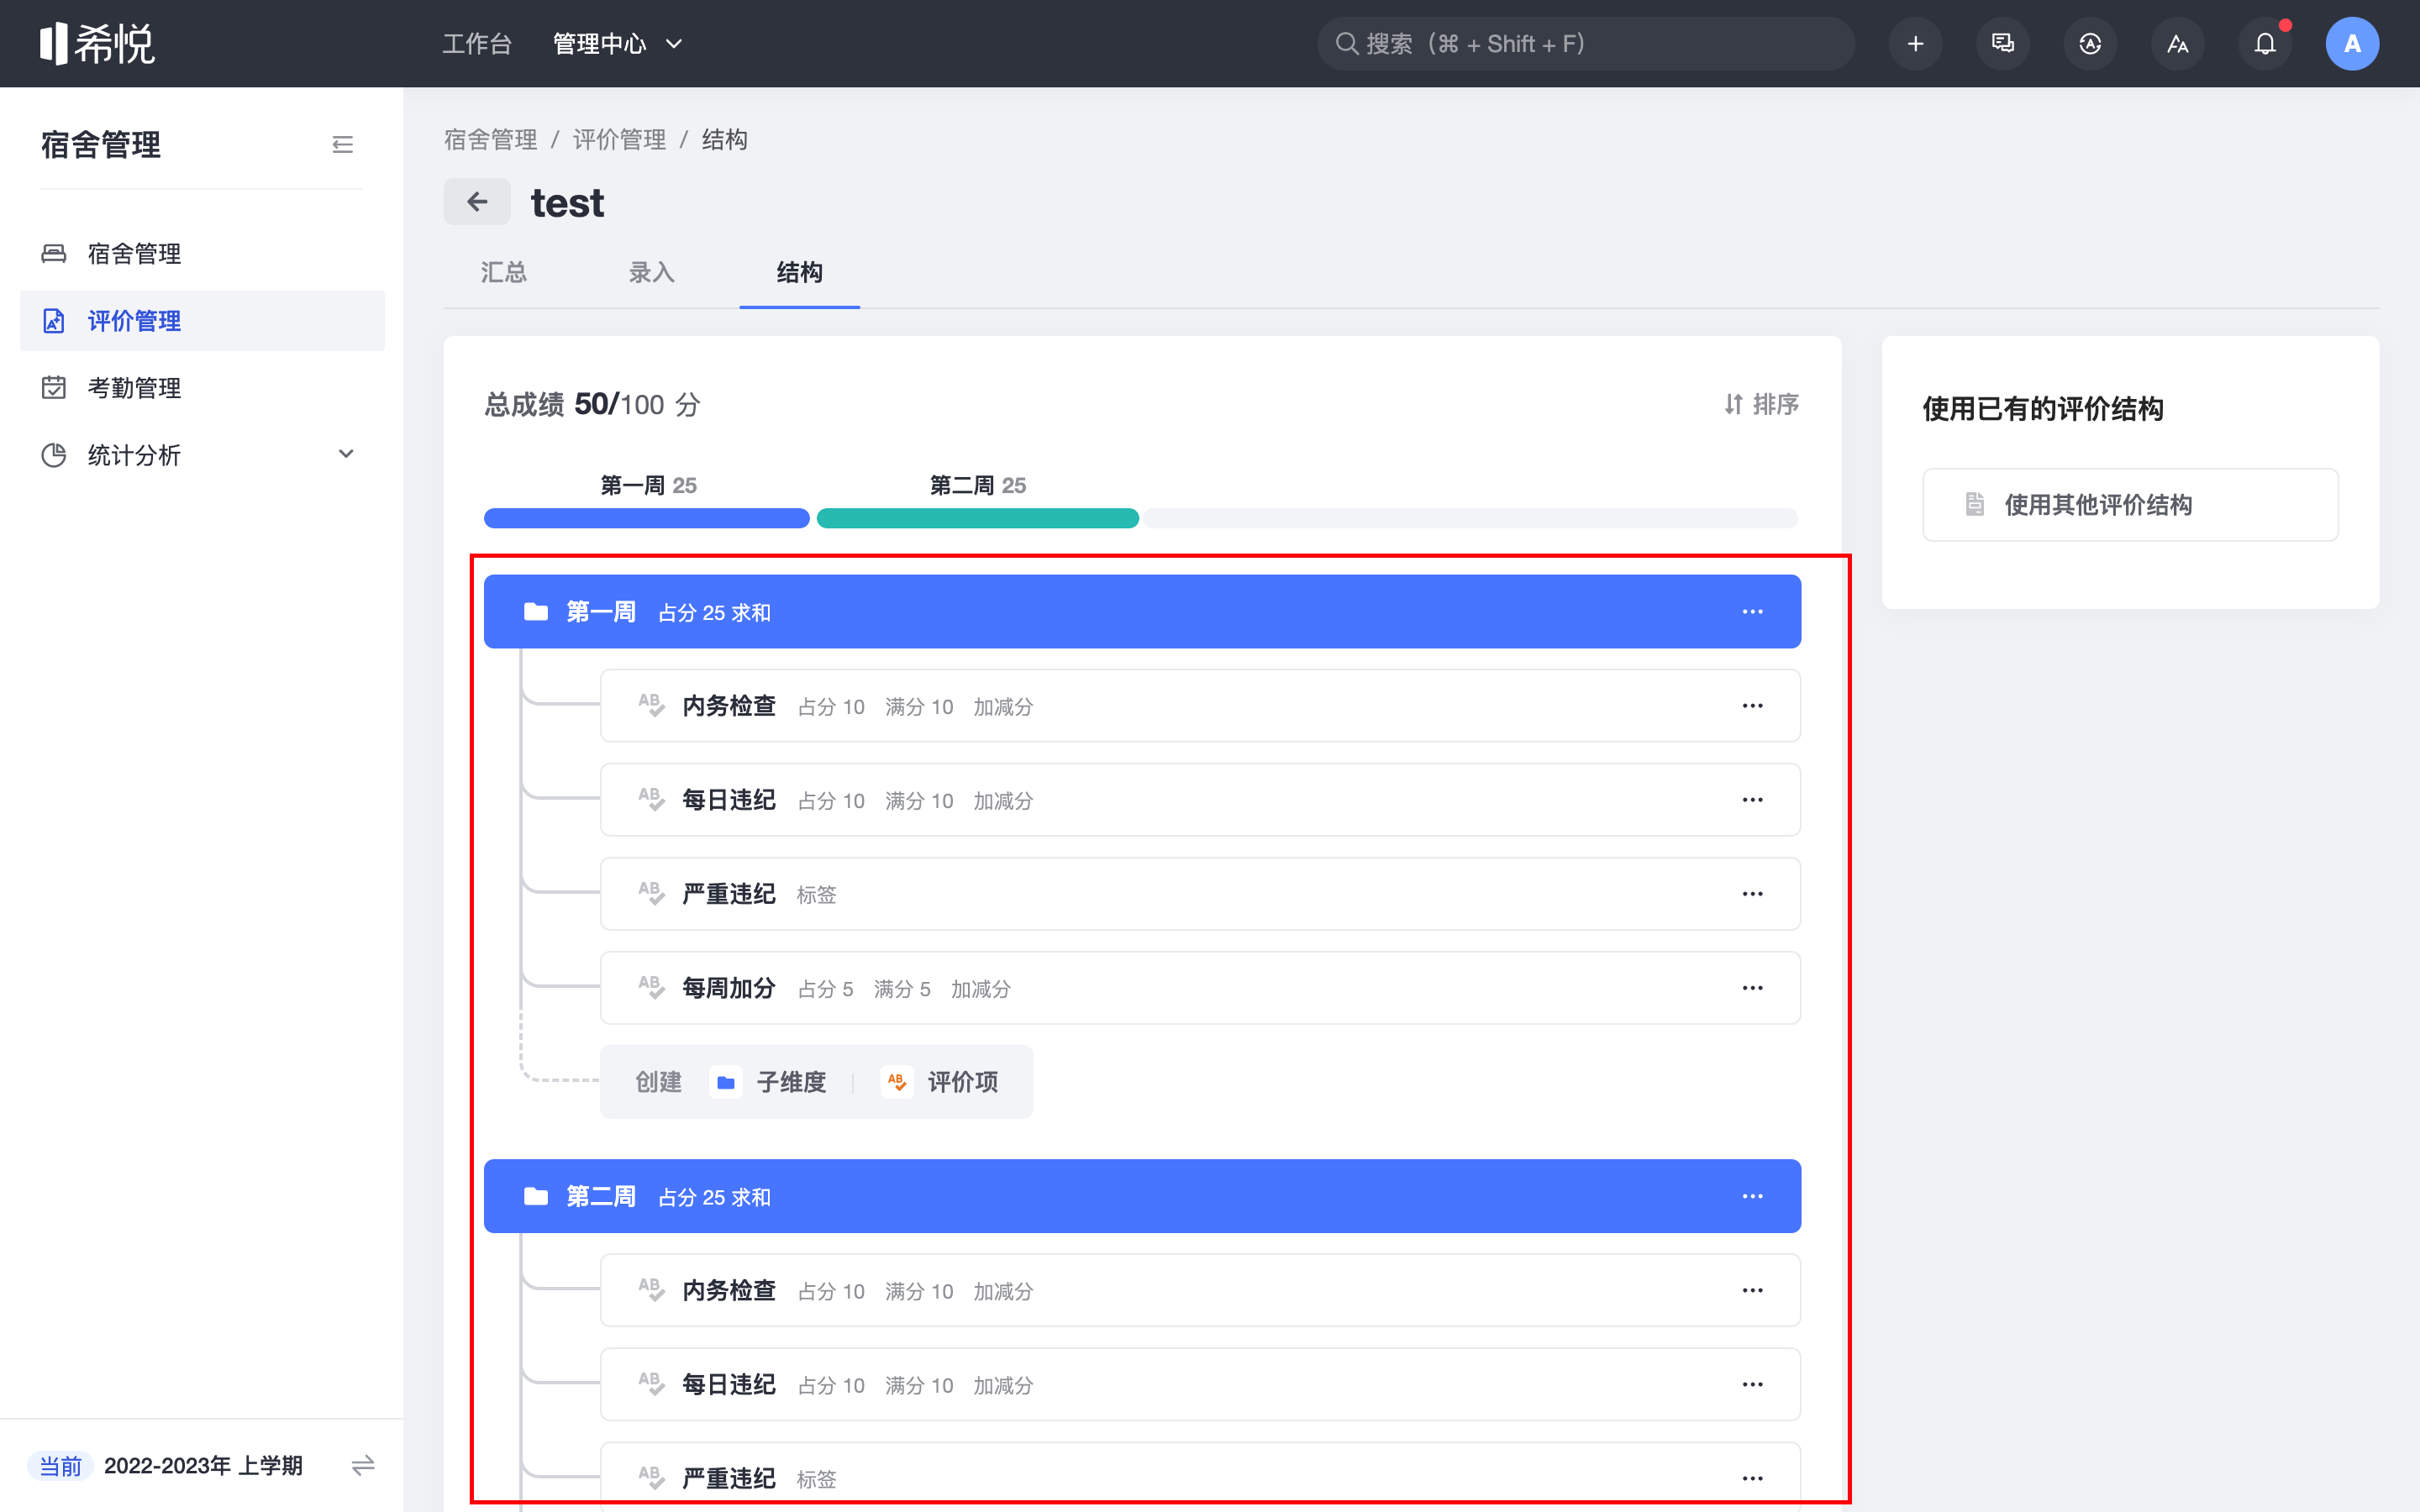Click the plus create icon in header
Viewport: 2420px width, 1512px height.
click(x=1915, y=44)
